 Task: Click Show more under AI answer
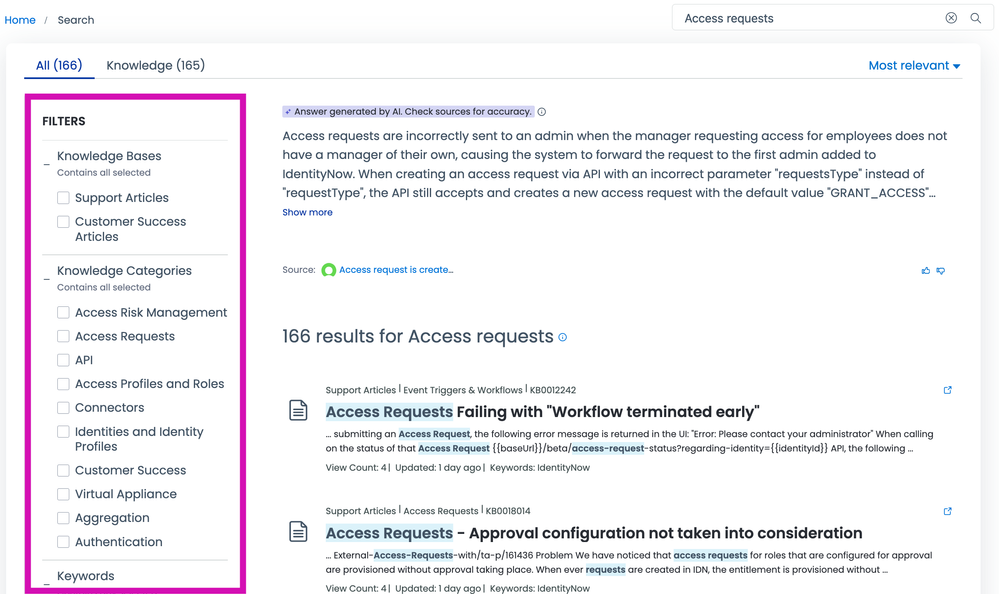point(307,213)
